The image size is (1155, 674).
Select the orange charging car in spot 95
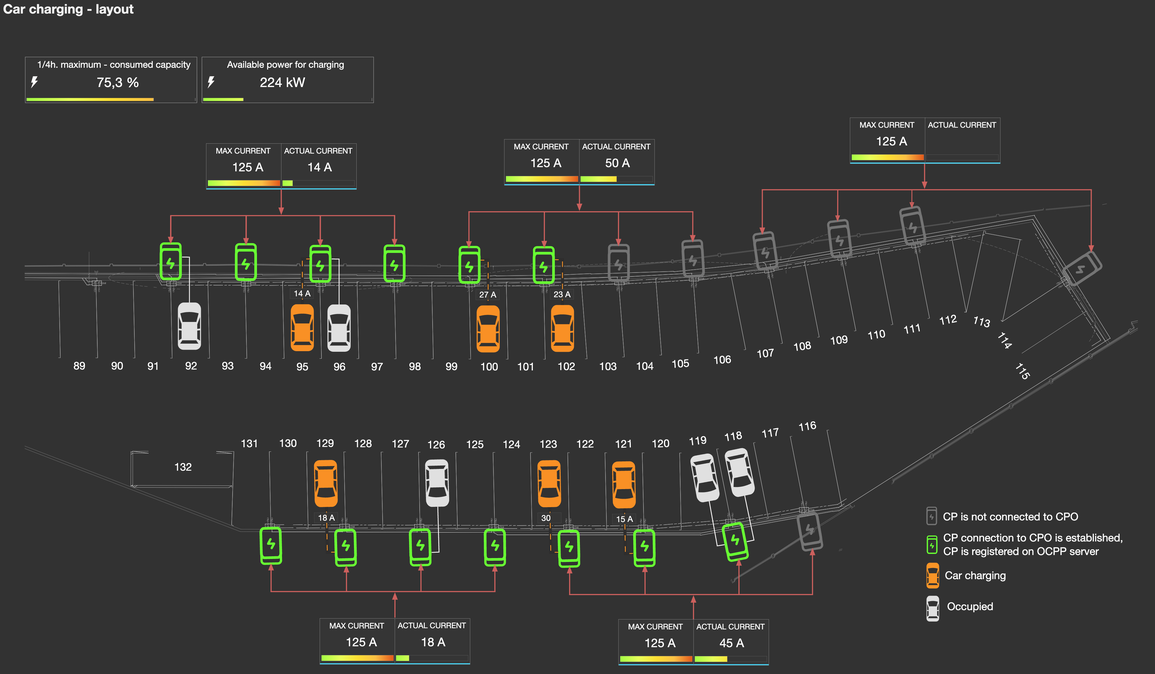(302, 328)
